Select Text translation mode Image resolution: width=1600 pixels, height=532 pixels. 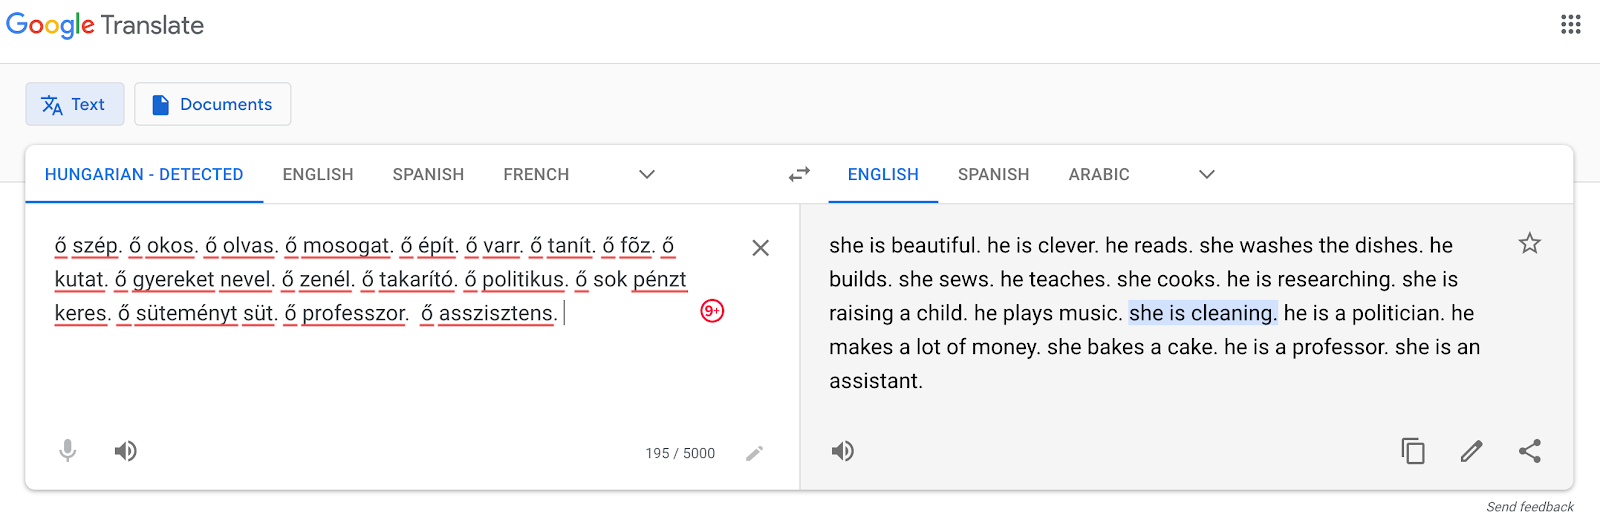[x=75, y=104]
